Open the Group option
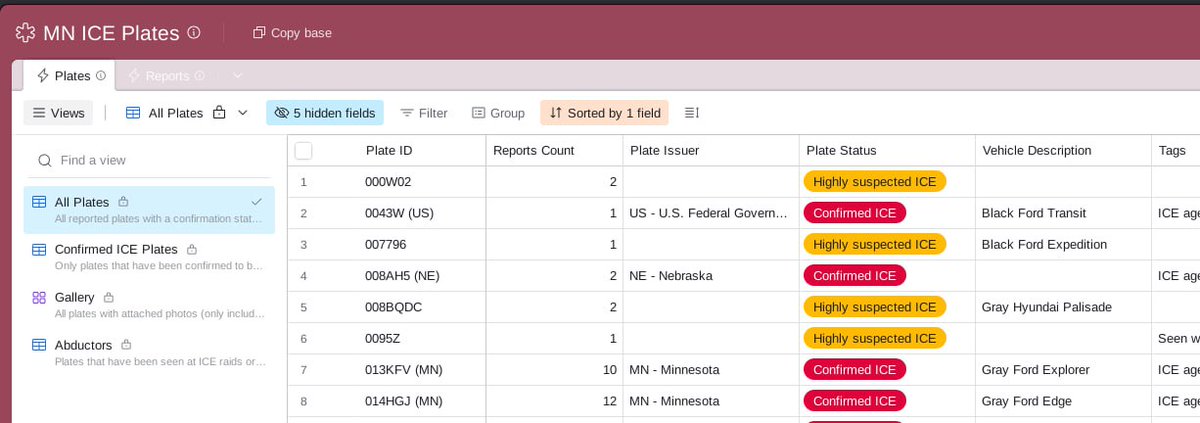This screenshot has height=423, width=1200. 498,113
